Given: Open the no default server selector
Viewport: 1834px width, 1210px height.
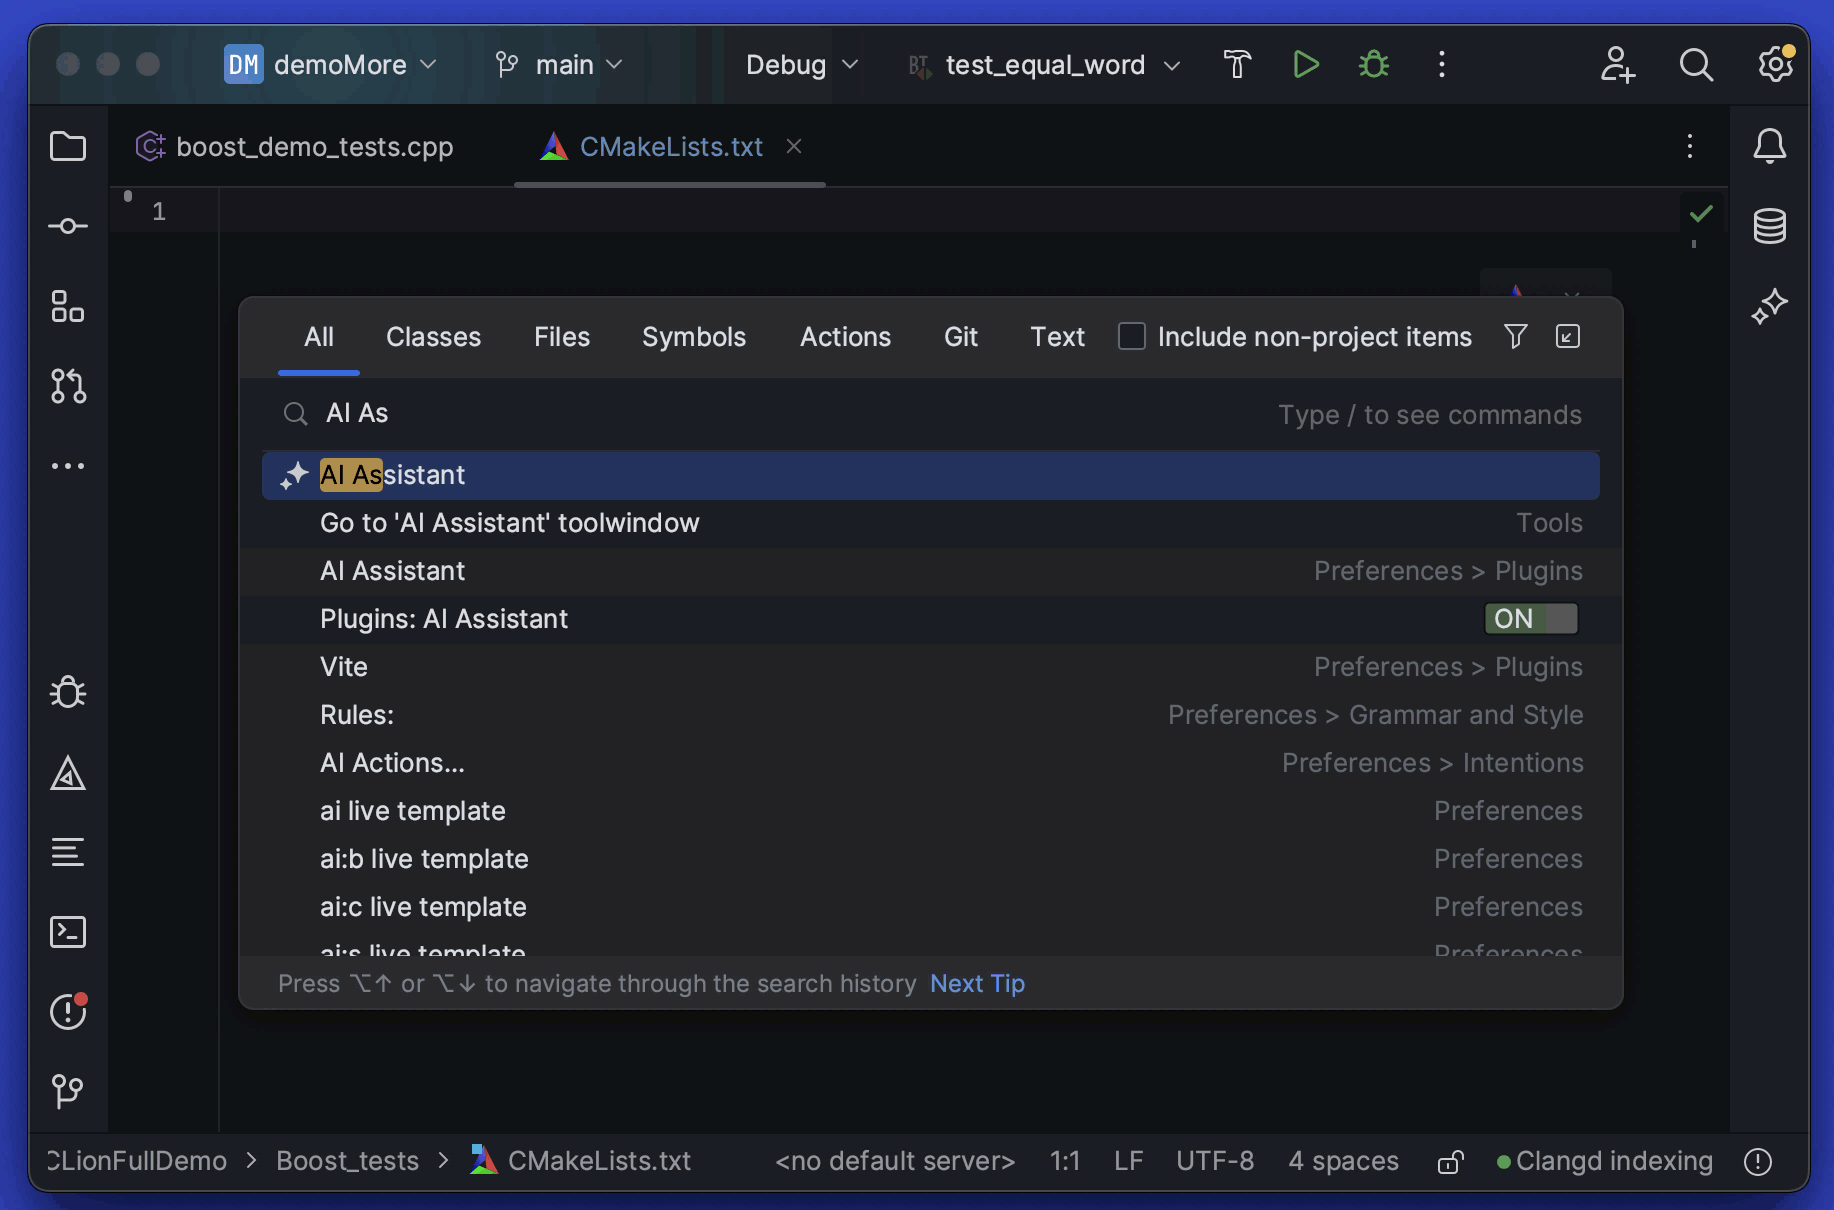Looking at the screenshot, I should tap(895, 1161).
